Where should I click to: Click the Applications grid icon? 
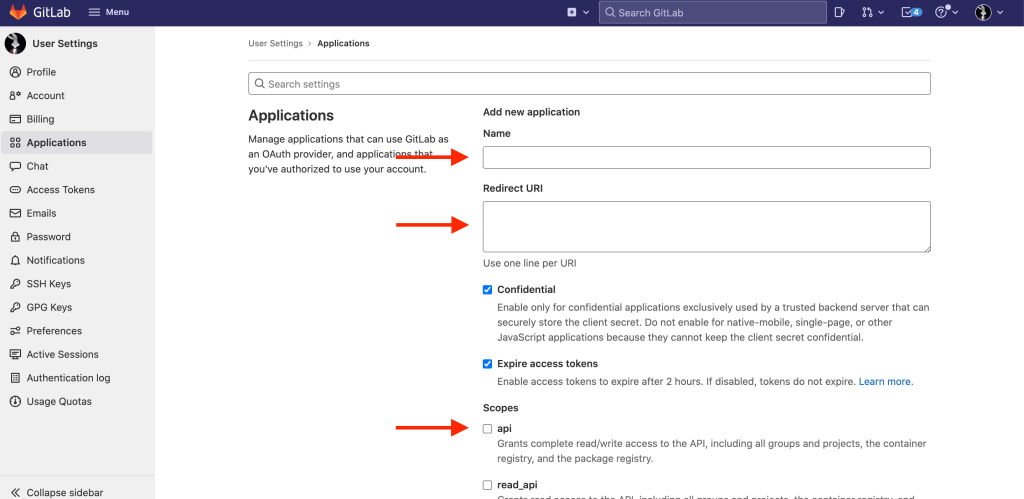[x=15, y=142]
